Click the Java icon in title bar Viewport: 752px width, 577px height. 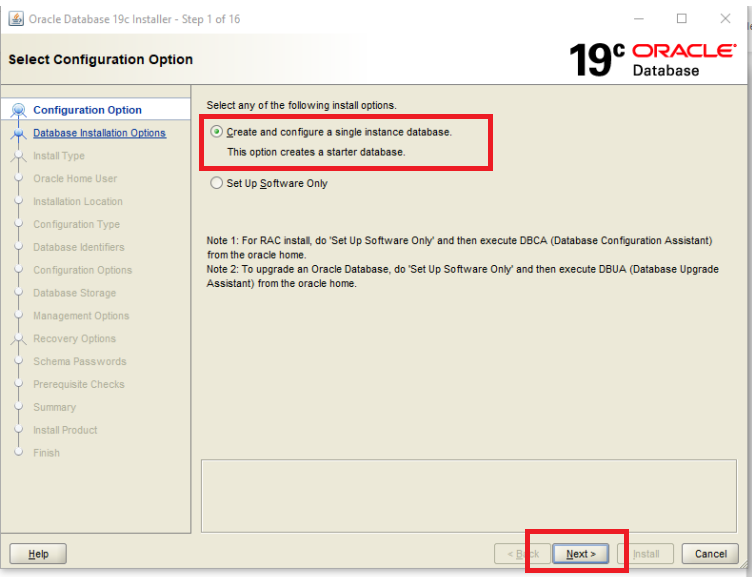click(x=15, y=19)
